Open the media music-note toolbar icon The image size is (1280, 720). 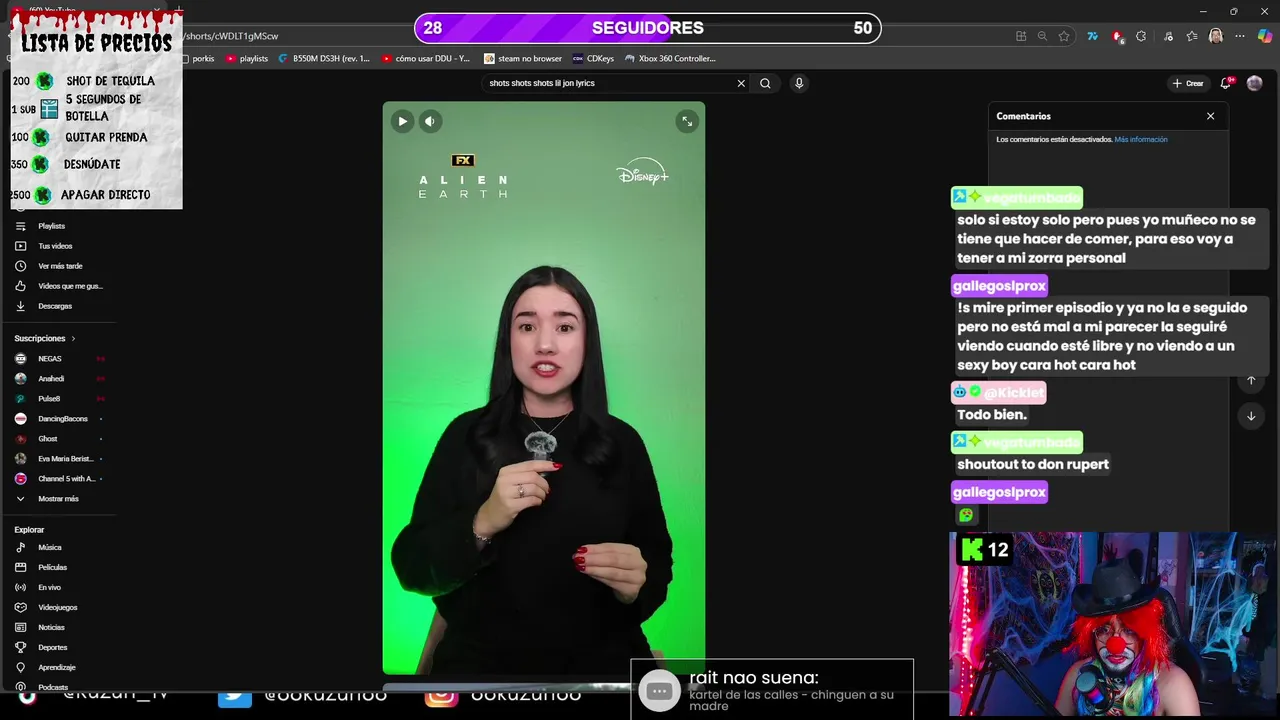[1168, 36]
